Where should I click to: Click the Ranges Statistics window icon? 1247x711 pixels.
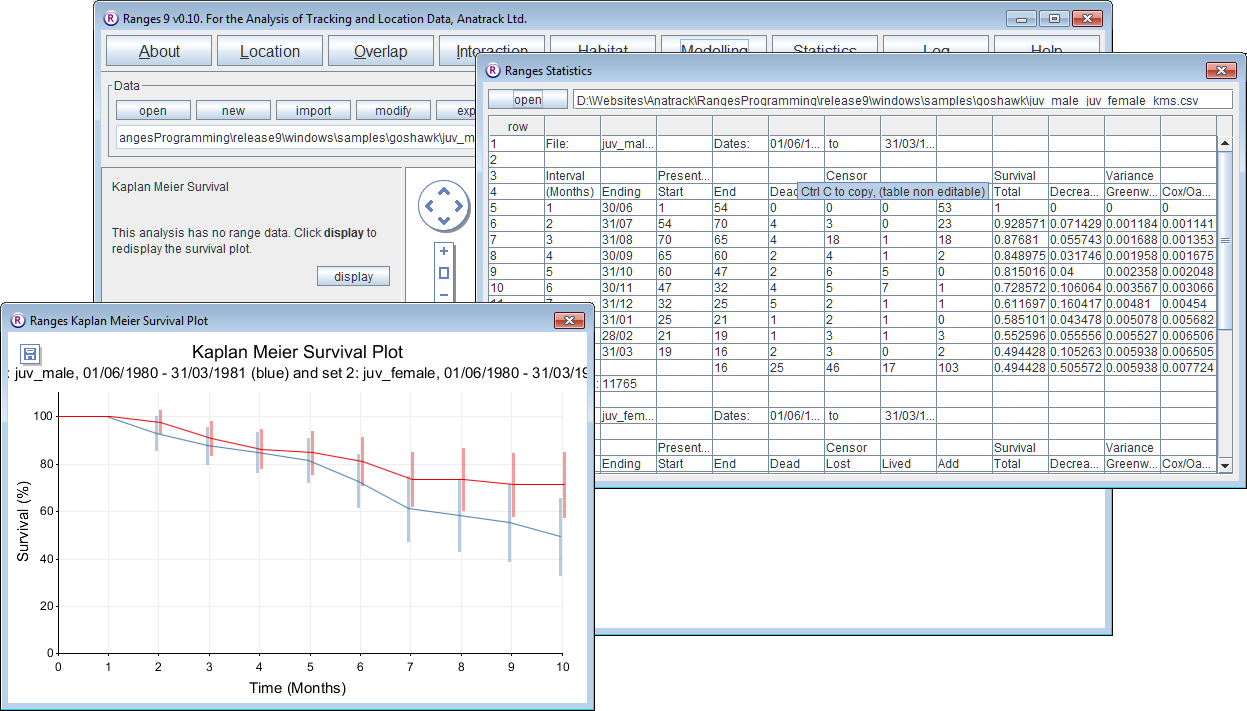coord(492,71)
